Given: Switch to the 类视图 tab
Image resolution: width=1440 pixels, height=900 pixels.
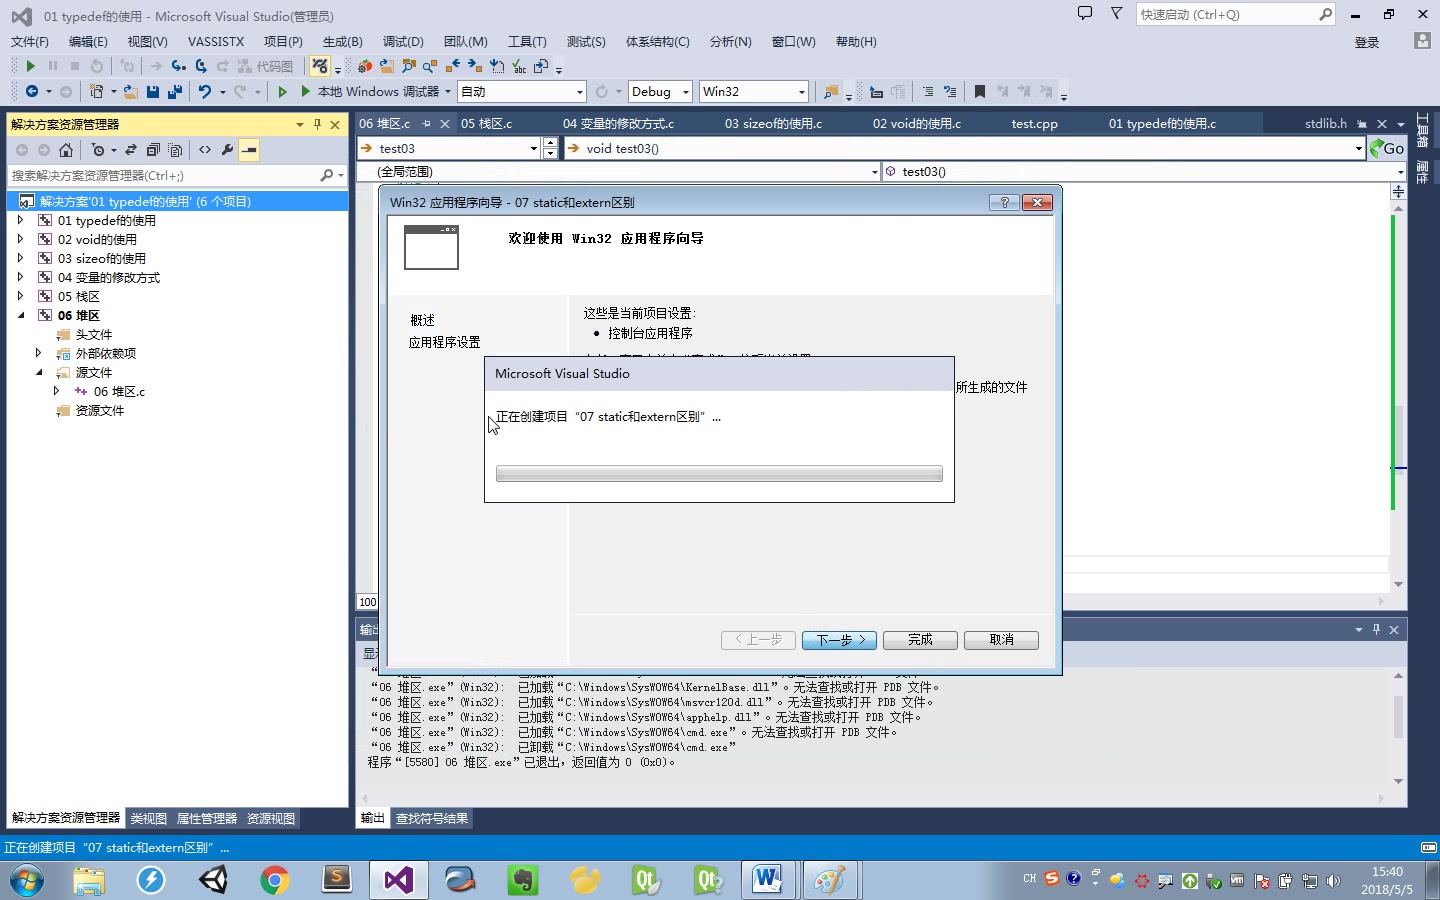Looking at the screenshot, I should pos(148,818).
